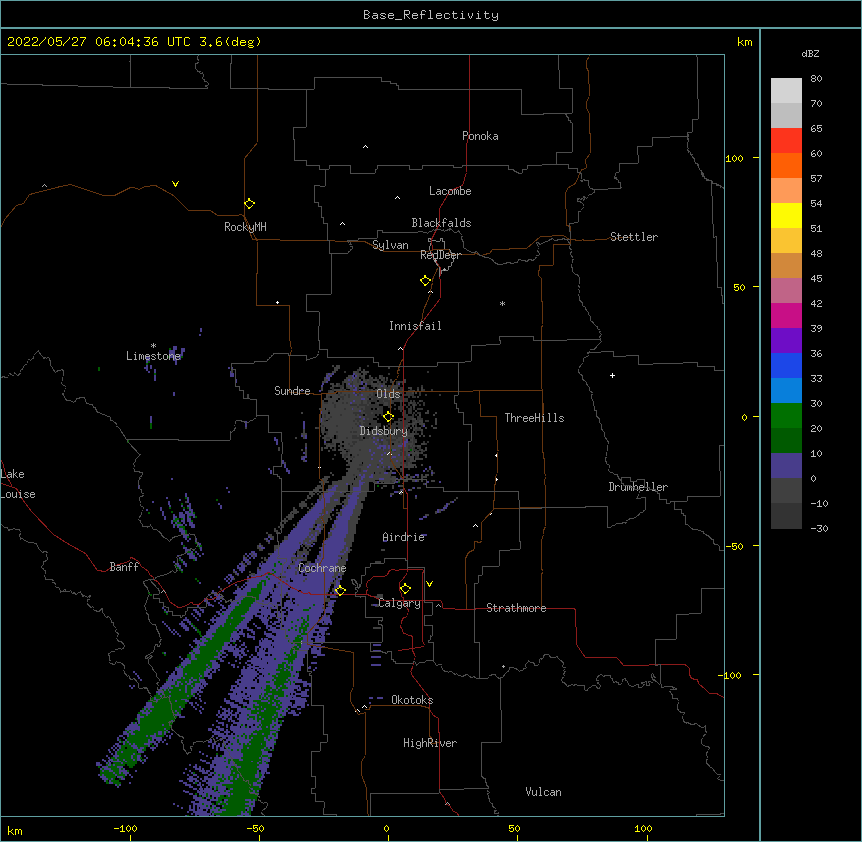The width and height of the screenshot is (862, 842).
Task: Click the Okotoks label
Action: click(412, 700)
